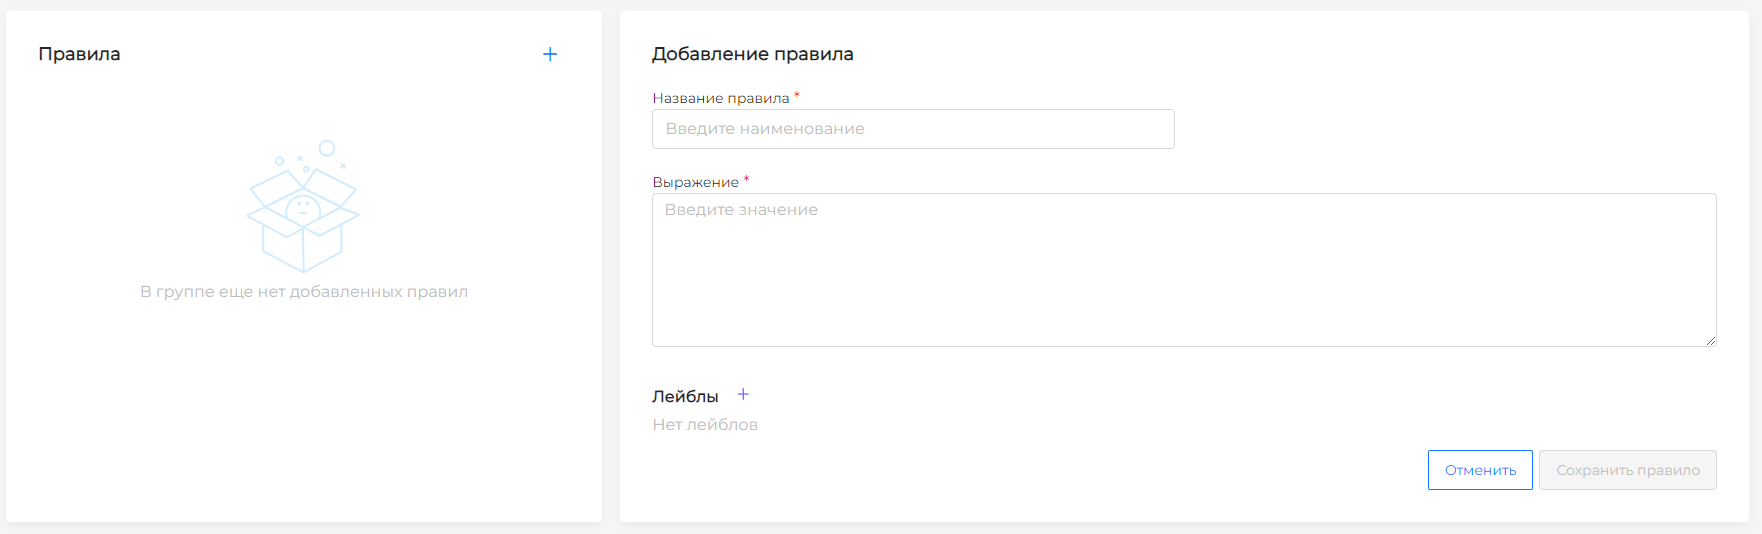
Task: Click the Название правила field label
Action: coord(720,98)
